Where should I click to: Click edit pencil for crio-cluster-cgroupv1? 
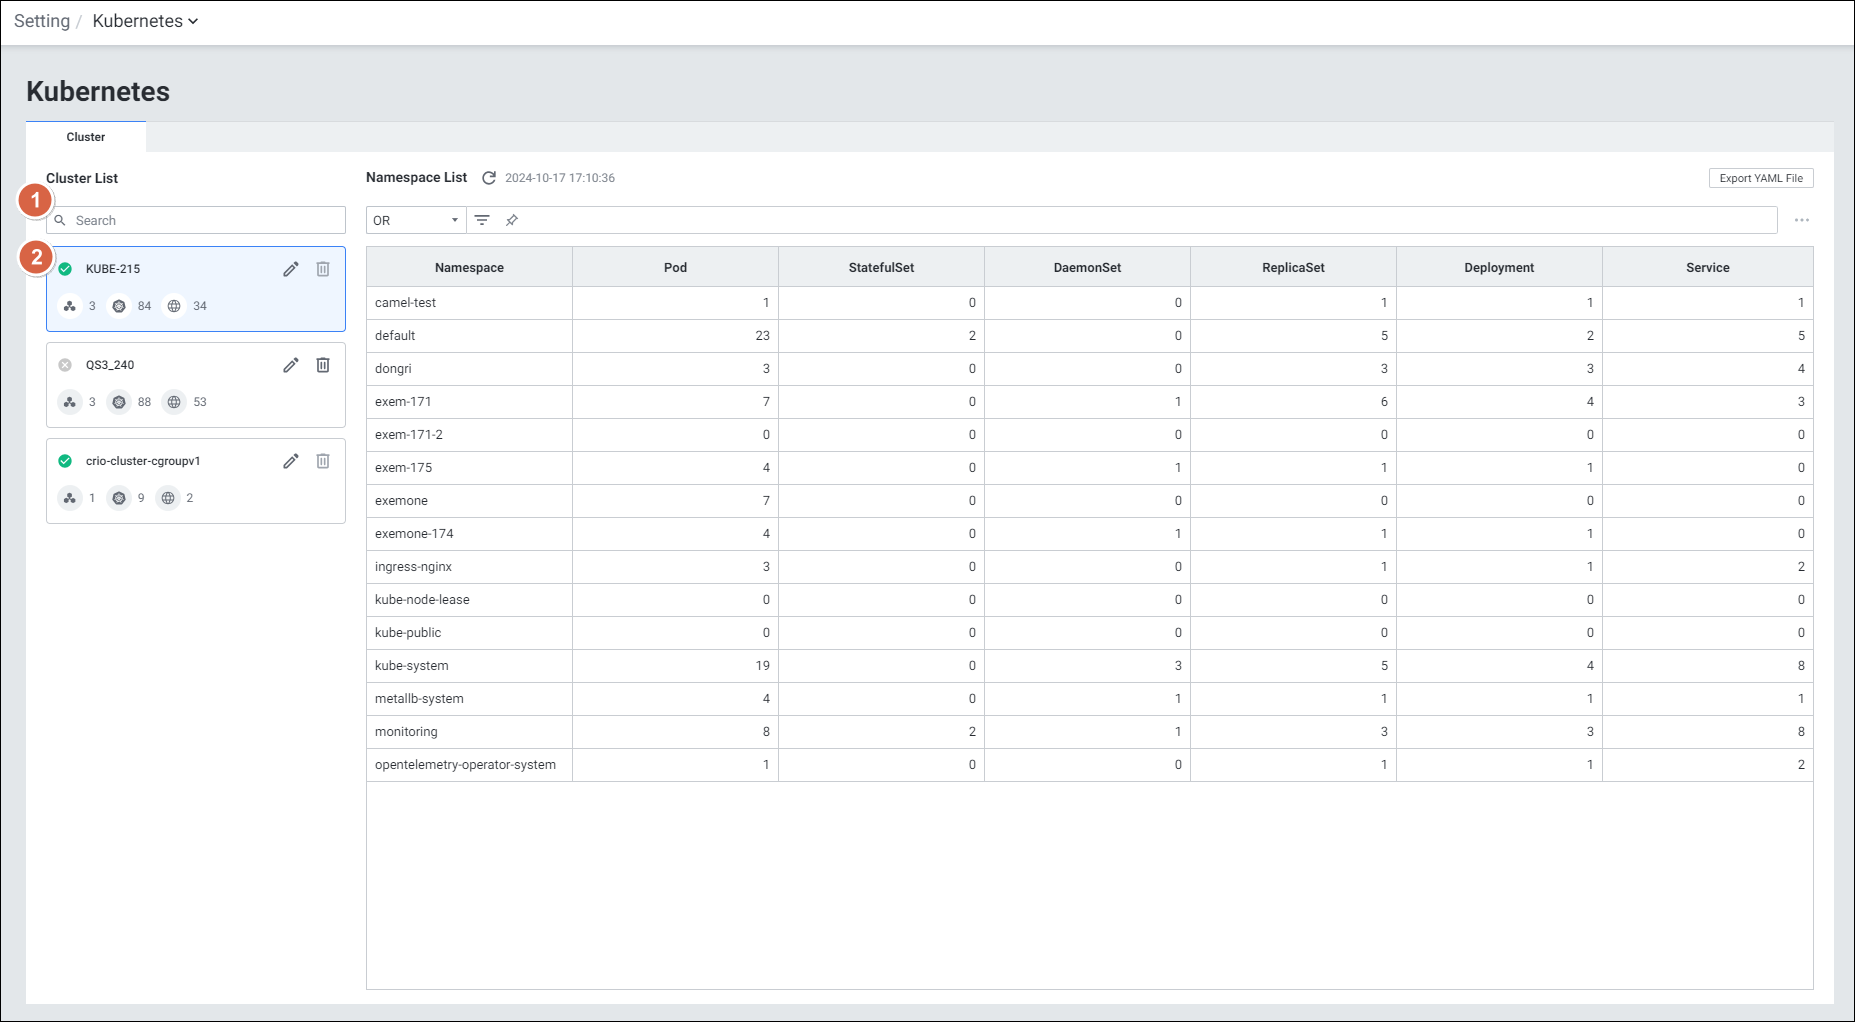[x=290, y=461]
